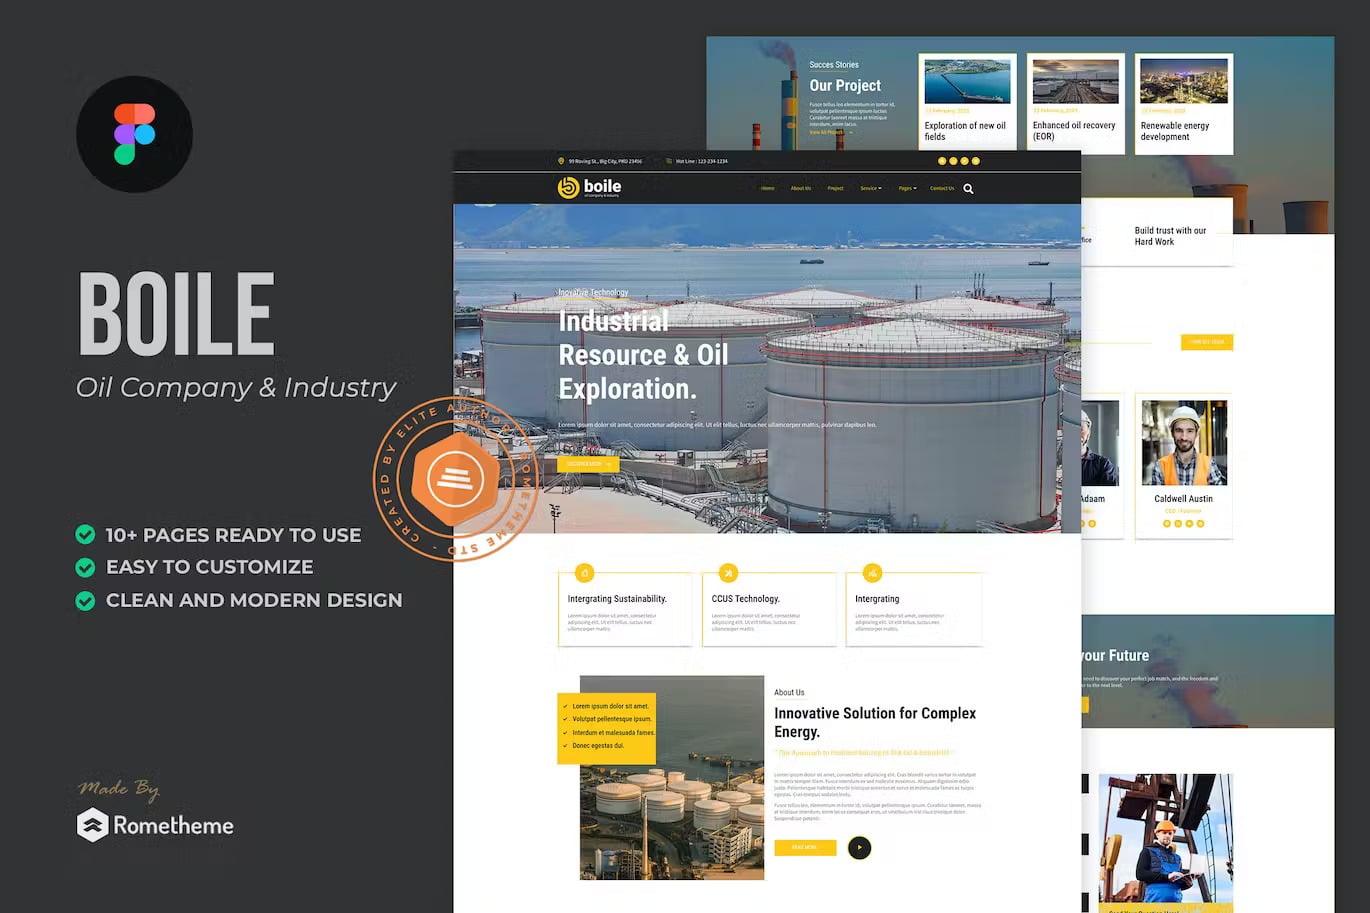Click the boile logo in the header
Image resolution: width=1370 pixels, height=913 pixels.
590,187
